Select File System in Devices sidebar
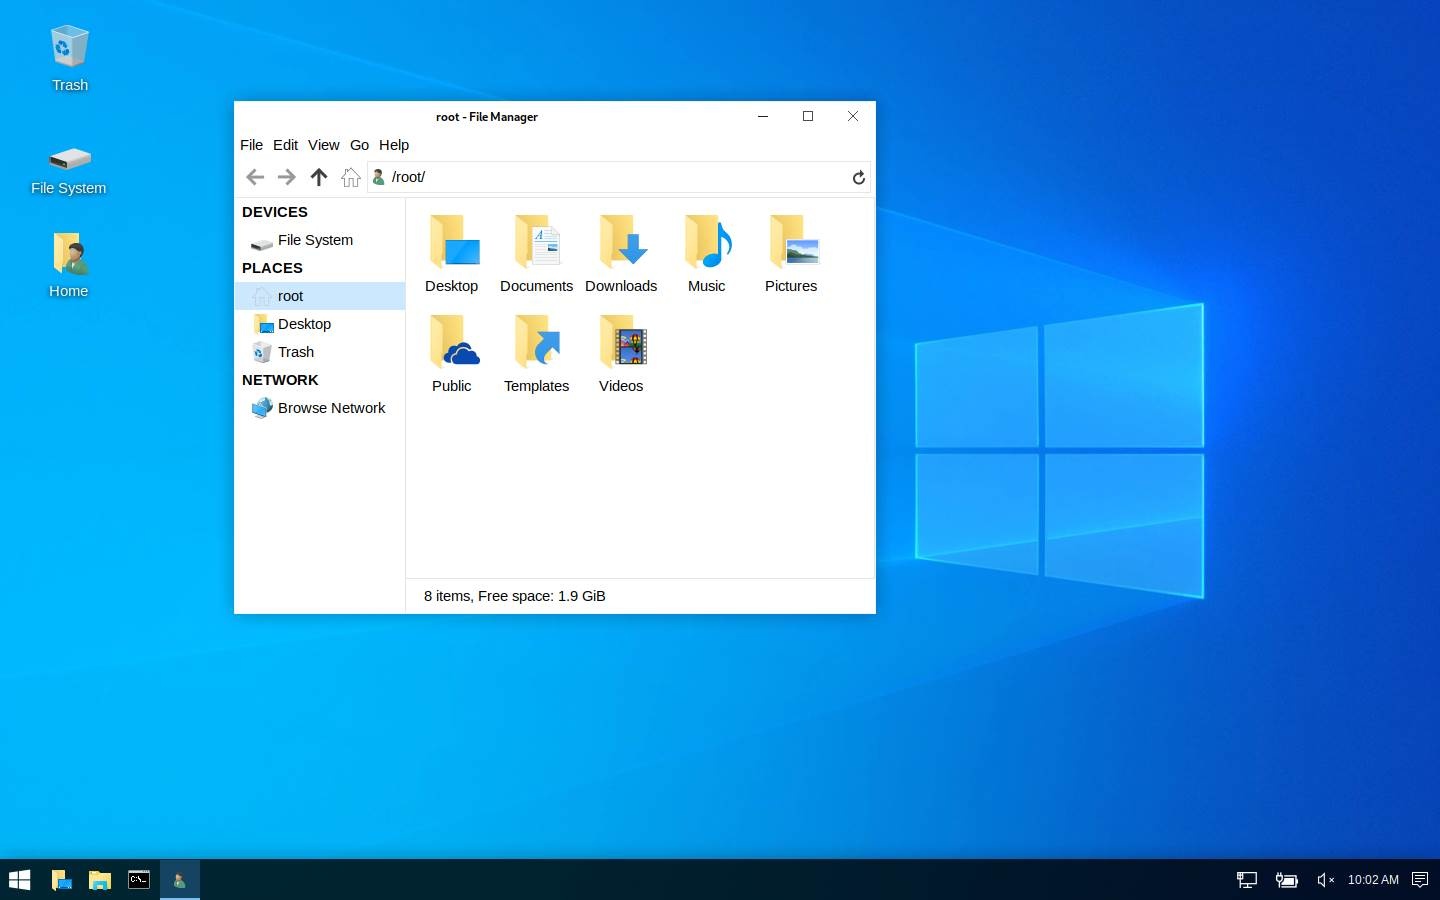The height and width of the screenshot is (900, 1440). click(x=315, y=240)
